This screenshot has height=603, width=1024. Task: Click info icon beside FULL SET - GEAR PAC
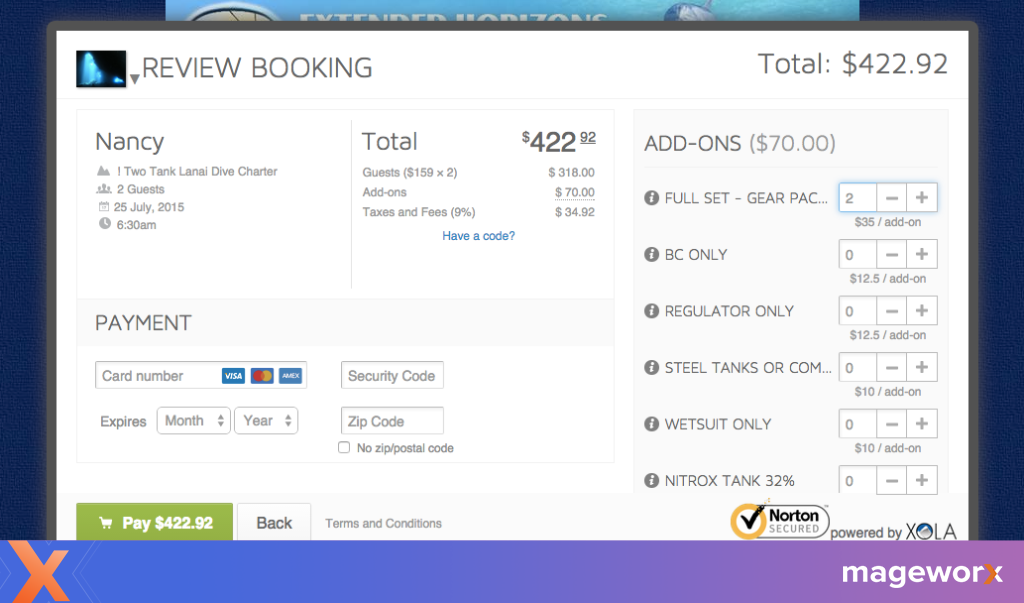click(x=651, y=198)
